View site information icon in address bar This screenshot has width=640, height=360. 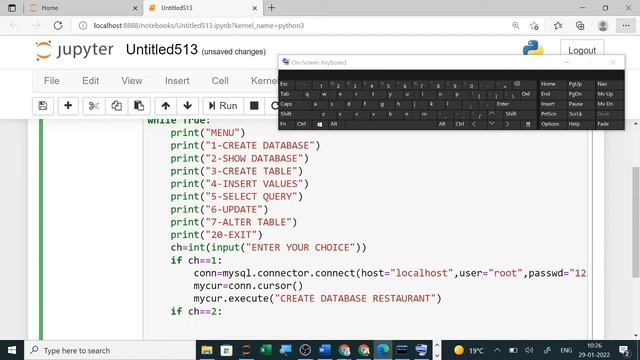coord(83,25)
